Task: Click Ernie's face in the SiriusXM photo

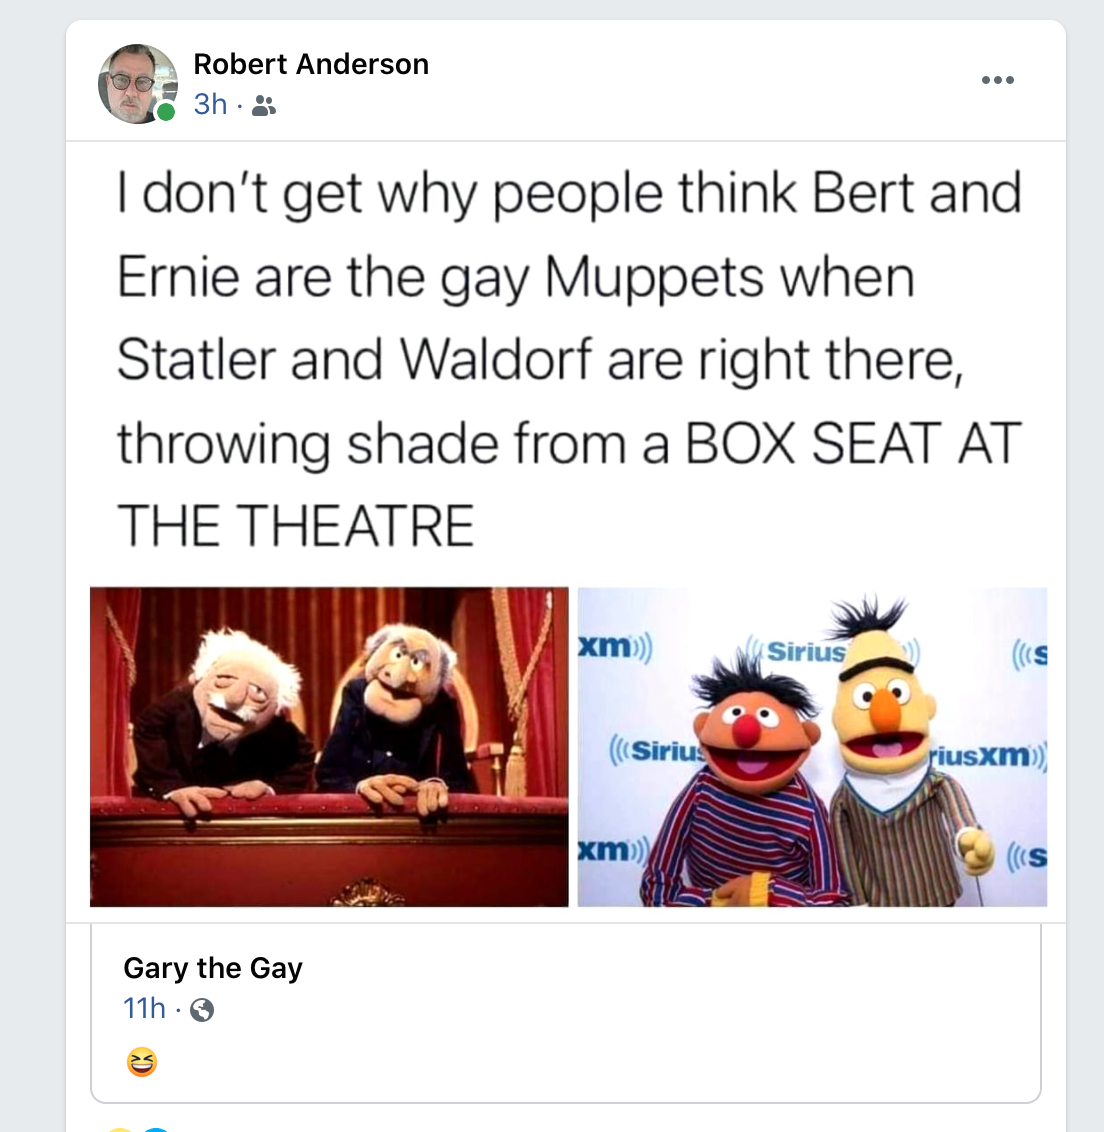Action: [751, 736]
